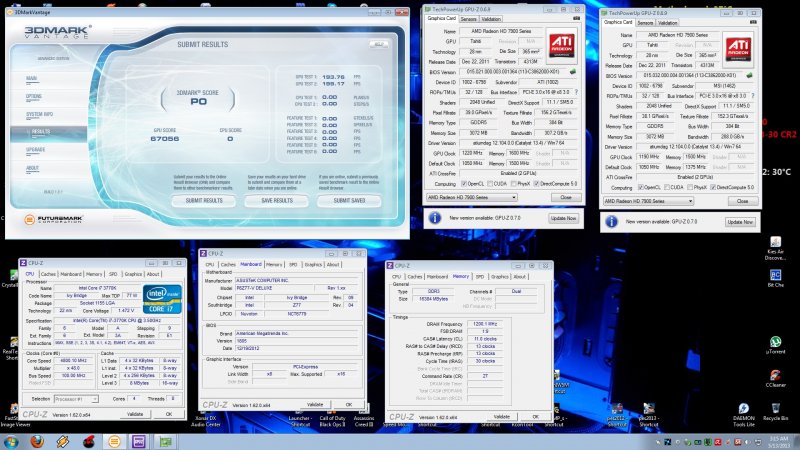The width and height of the screenshot is (800, 450).
Task: Click the Name field in GPU-Z 0.6.8
Action: (x=501, y=31)
